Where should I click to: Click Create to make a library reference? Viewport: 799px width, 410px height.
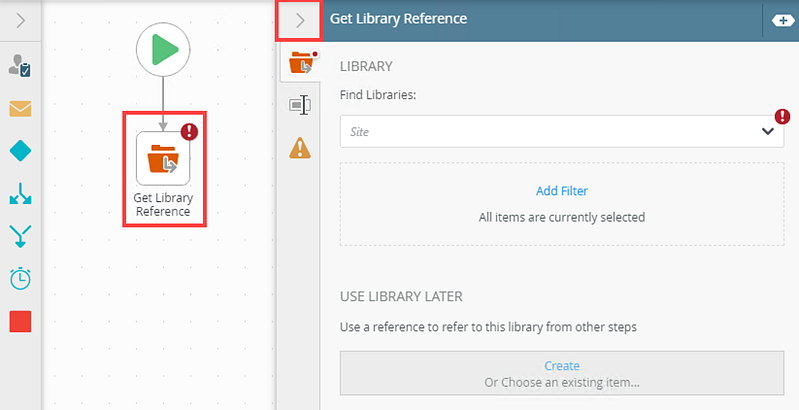[x=562, y=366]
